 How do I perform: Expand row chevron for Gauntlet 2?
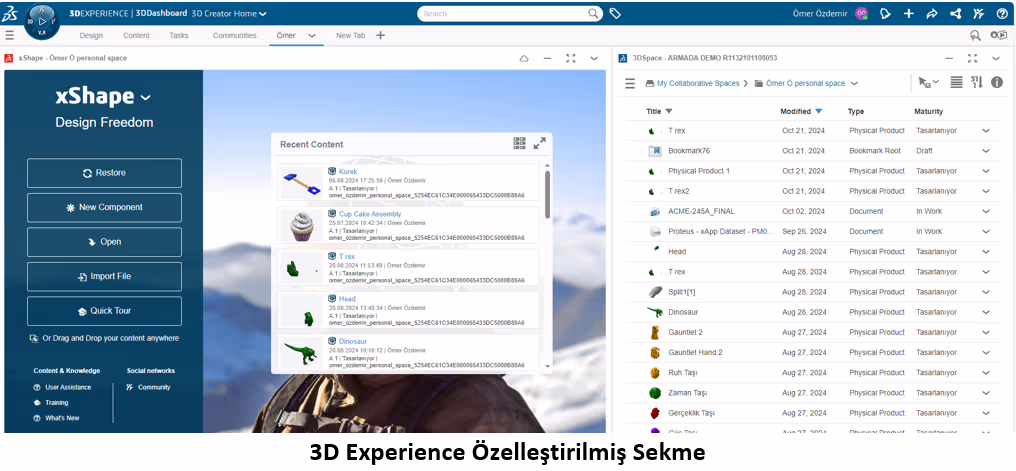986,332
